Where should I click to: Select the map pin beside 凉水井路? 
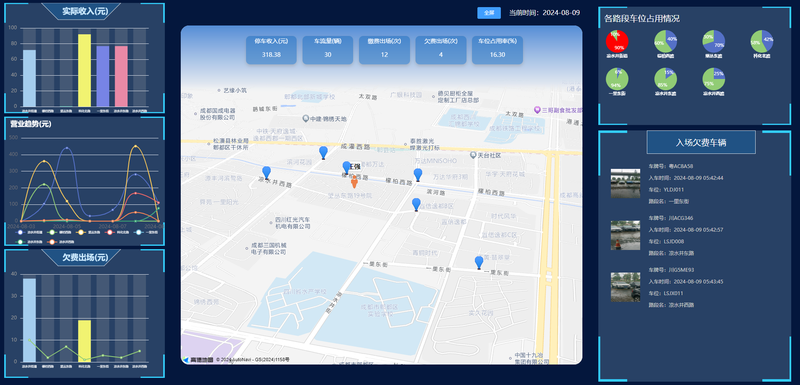click(x=266, y=173)
